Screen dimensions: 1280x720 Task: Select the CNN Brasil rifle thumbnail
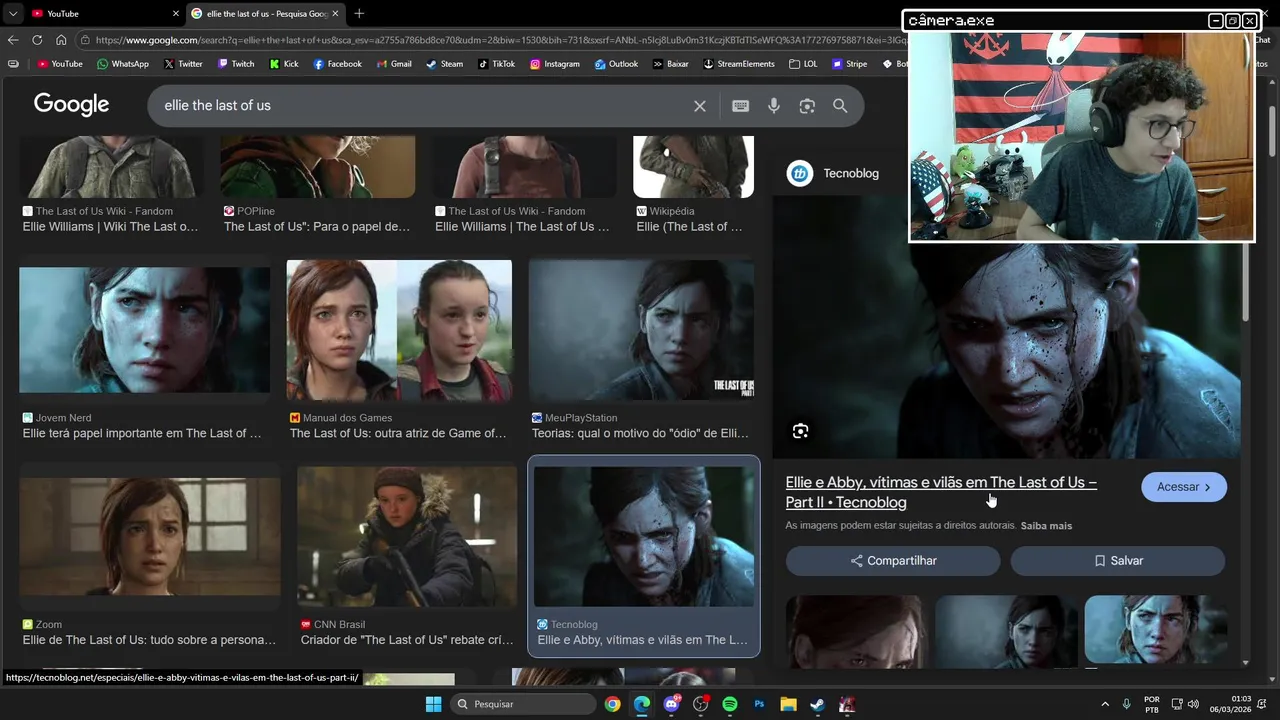[x=407, y=537]
